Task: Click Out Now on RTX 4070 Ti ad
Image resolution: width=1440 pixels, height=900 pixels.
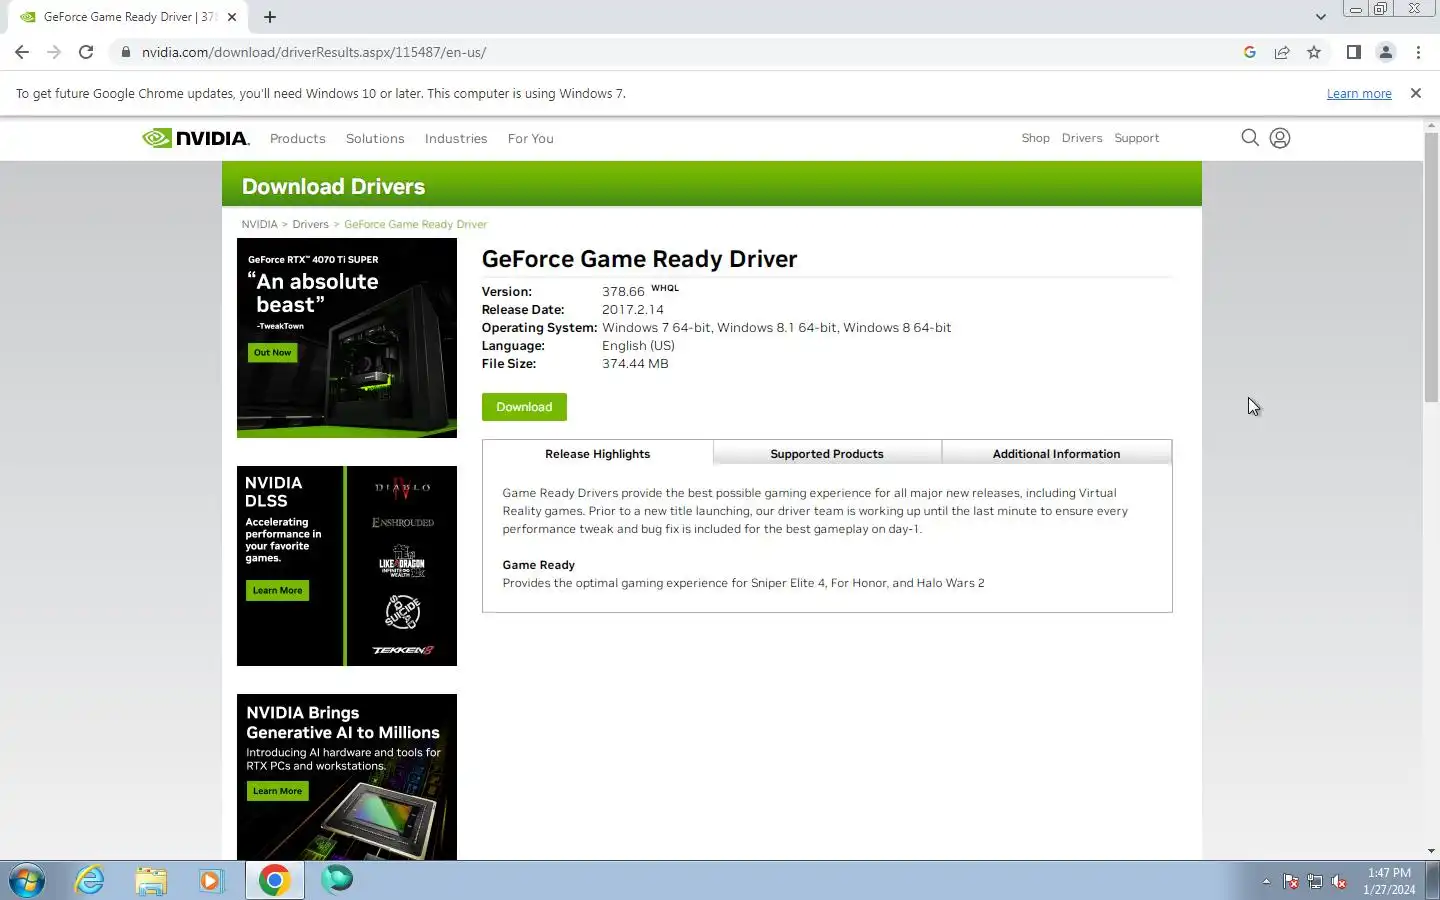Action: 272,353
